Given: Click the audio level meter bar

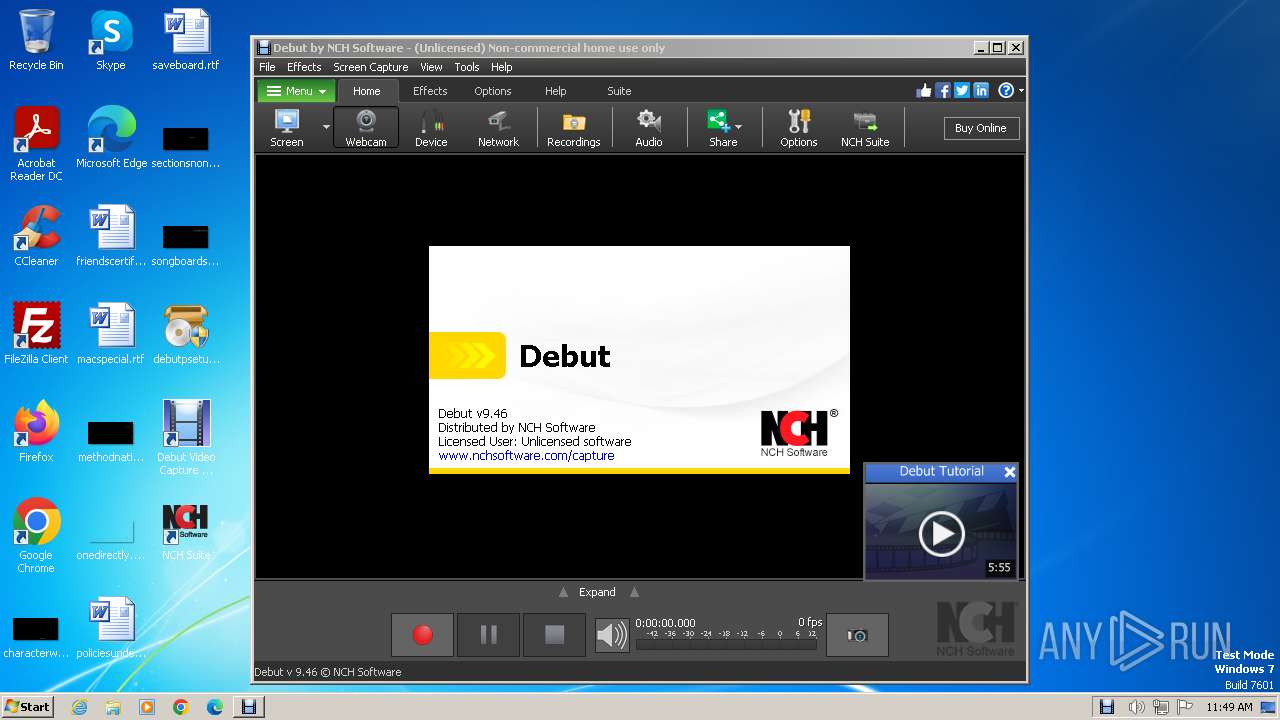Looking at the screenshot, I should [726, 645].
